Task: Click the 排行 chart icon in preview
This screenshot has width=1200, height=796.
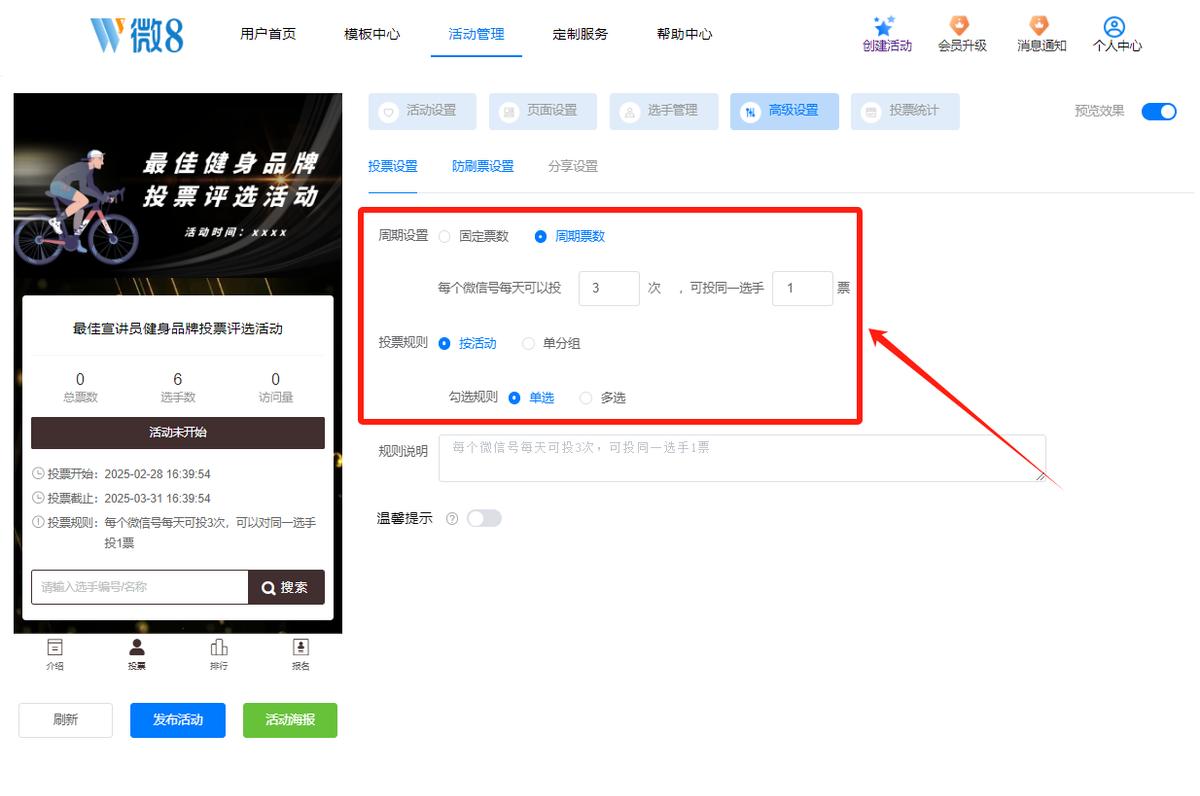Action: (219, 647)
